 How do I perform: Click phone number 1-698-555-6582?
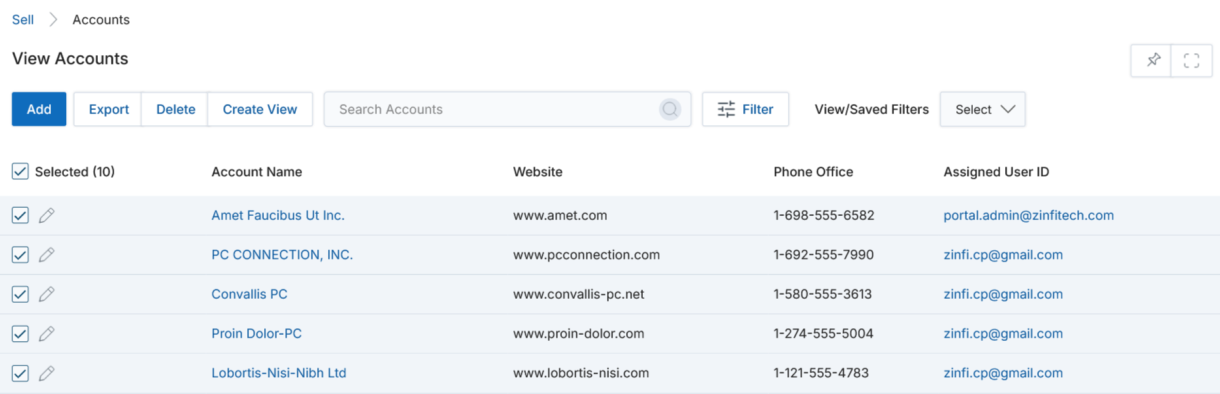pyautogui.click(x=824, y=215)
